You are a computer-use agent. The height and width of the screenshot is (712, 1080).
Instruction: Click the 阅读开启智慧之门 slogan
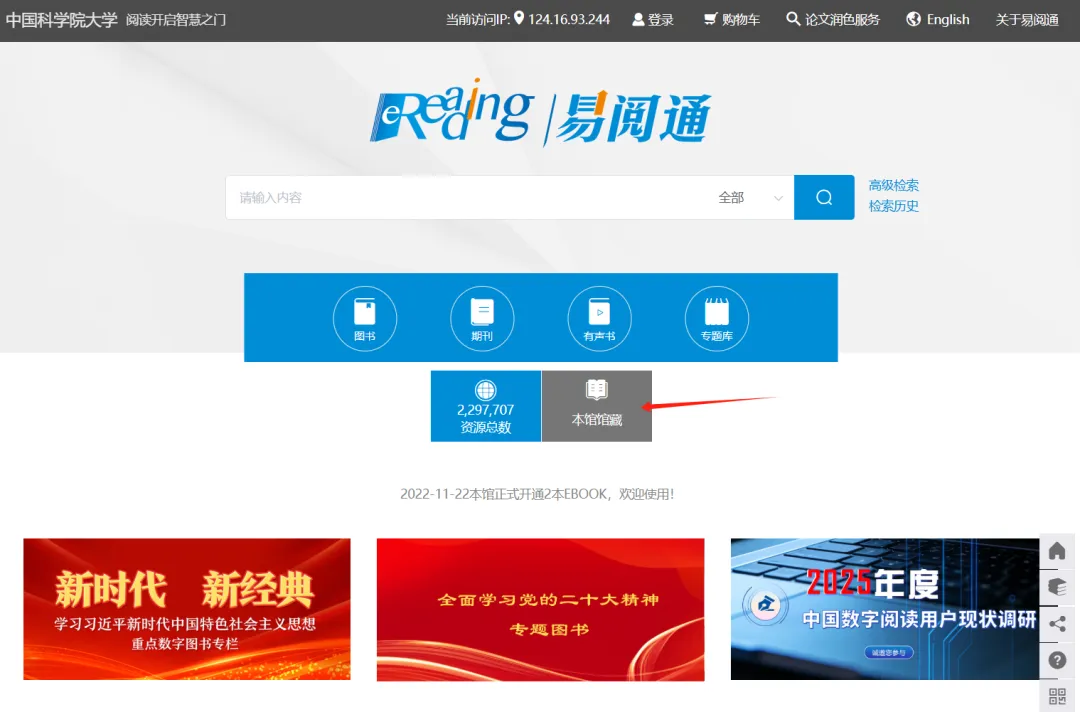pyautogui.click(x=176, y=20)
